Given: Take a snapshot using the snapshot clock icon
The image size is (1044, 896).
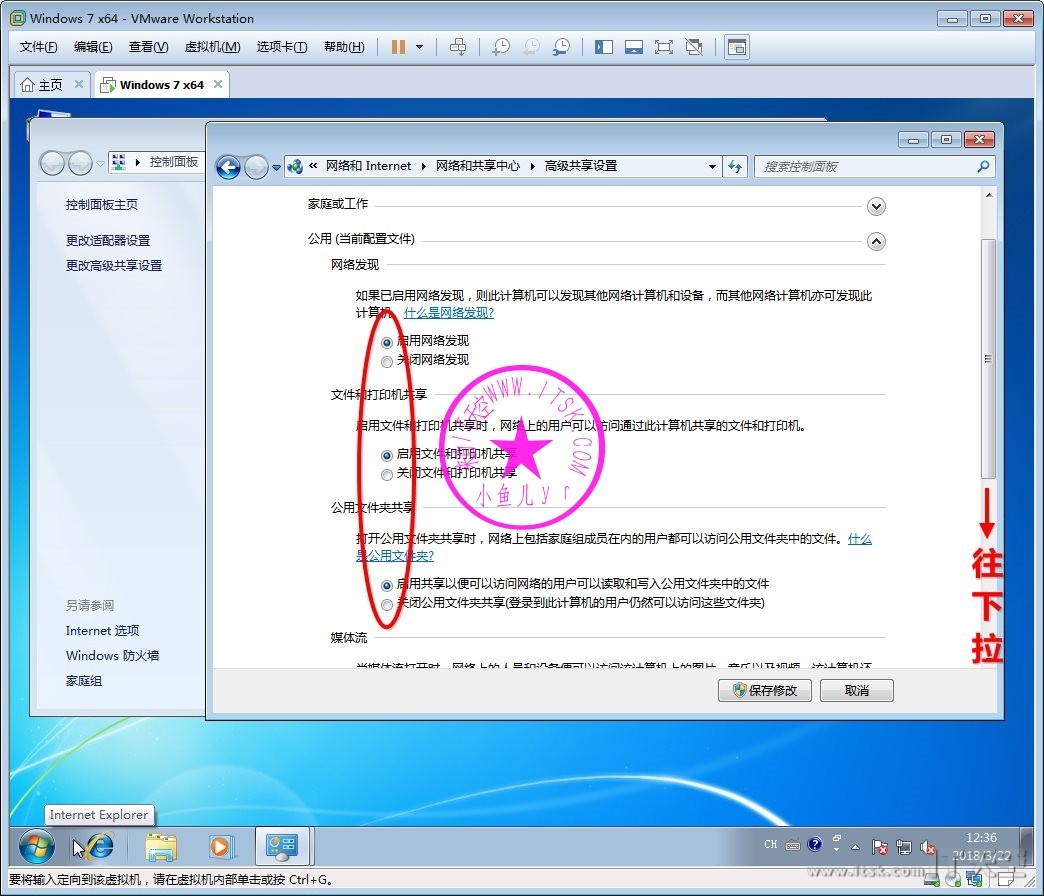Looking at the screenshot, I should 500,47.
